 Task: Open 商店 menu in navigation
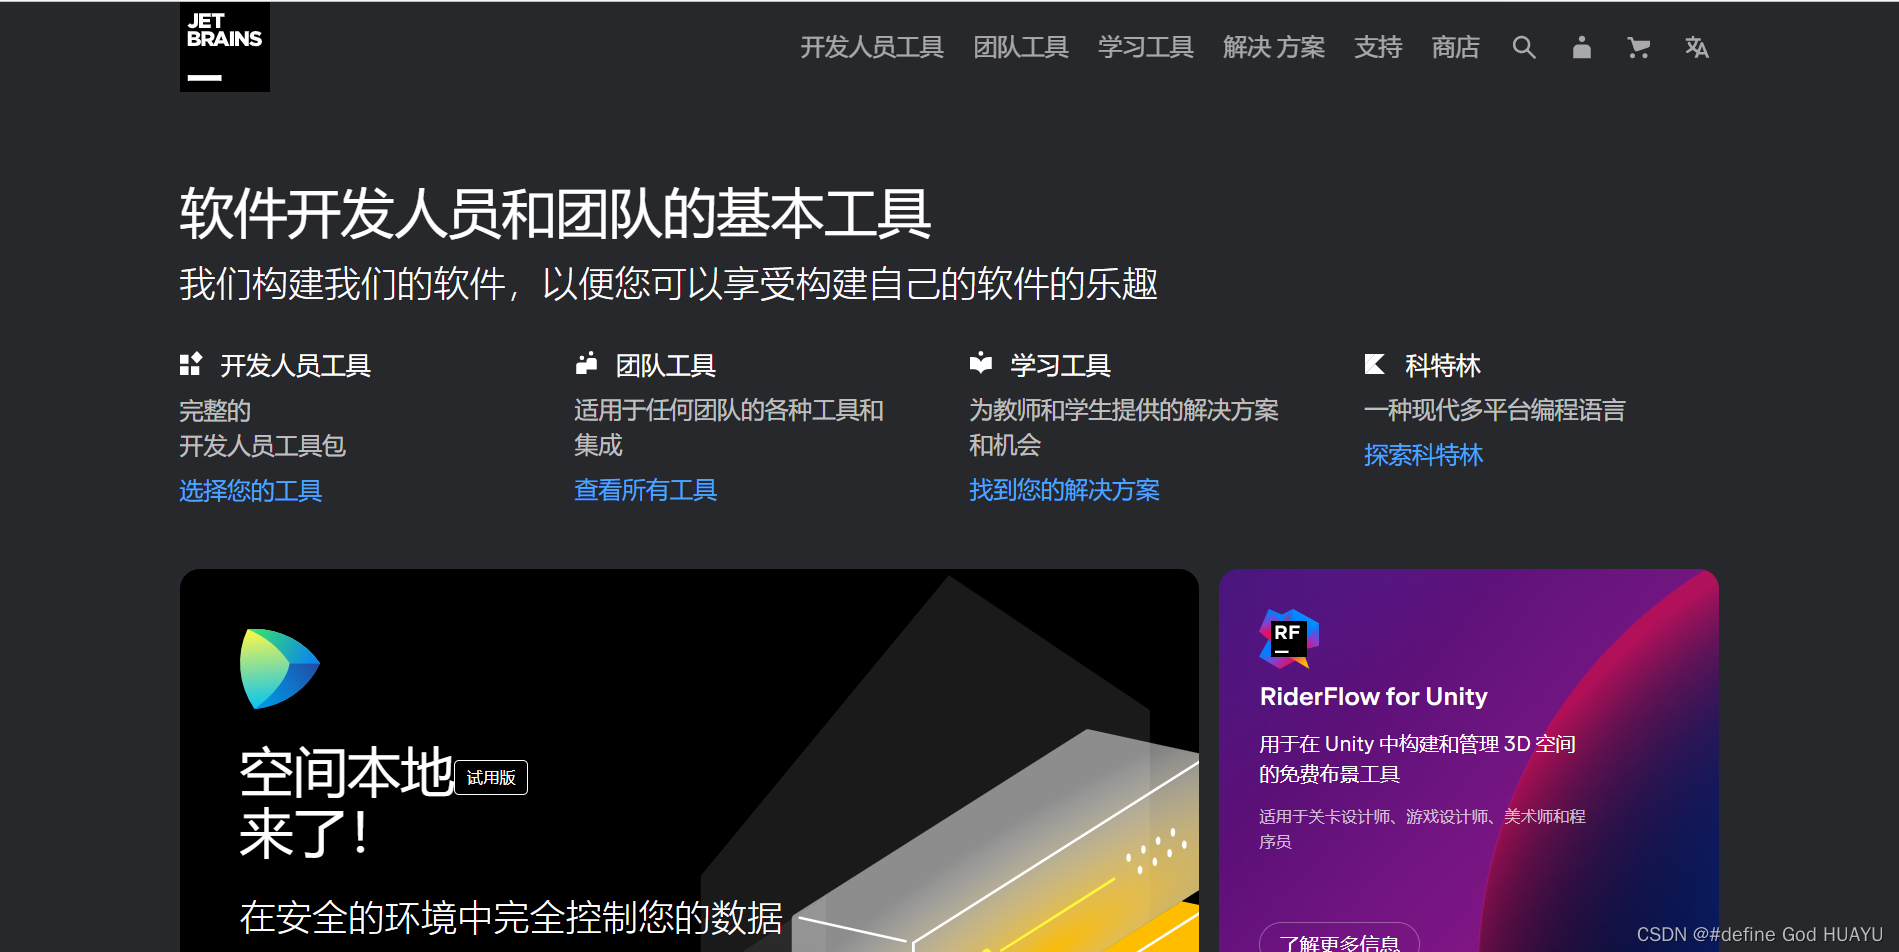click(1455, 47)
